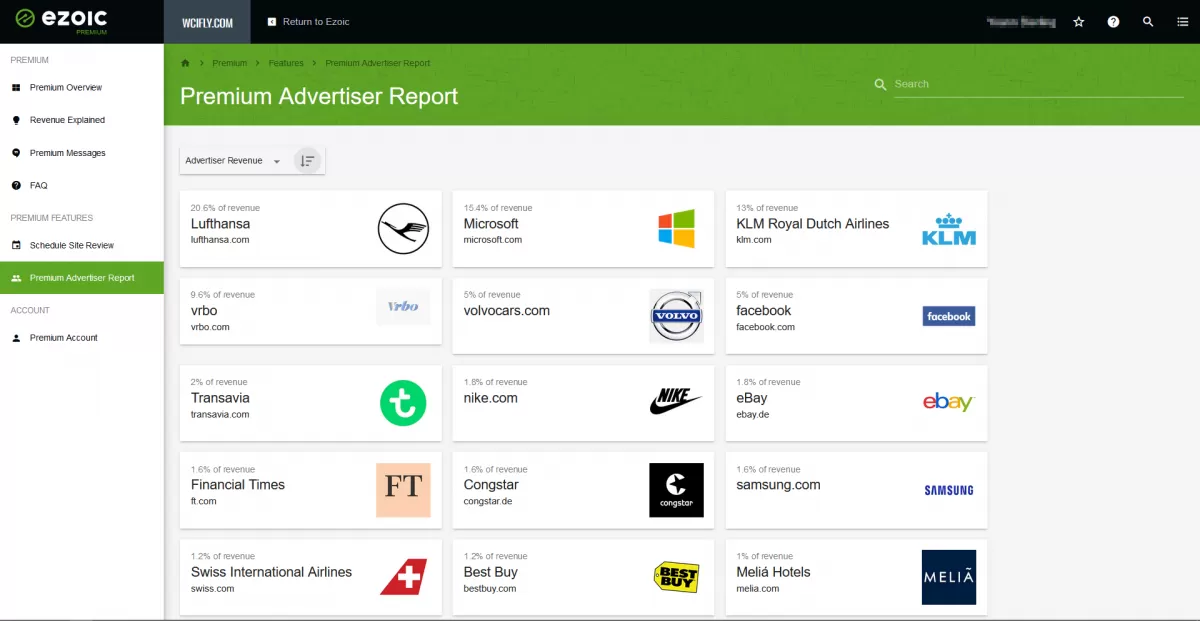
Task: Click the Premium Overview grid icon
Action: coord(16,88)
